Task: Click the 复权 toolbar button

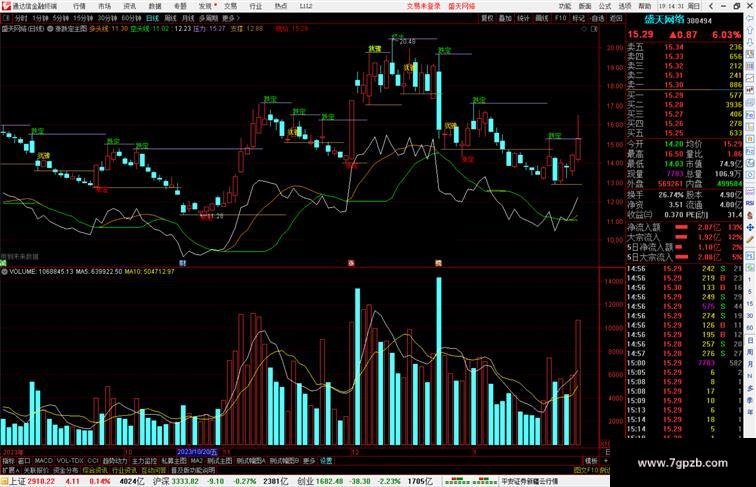Action: pos(487,18)
